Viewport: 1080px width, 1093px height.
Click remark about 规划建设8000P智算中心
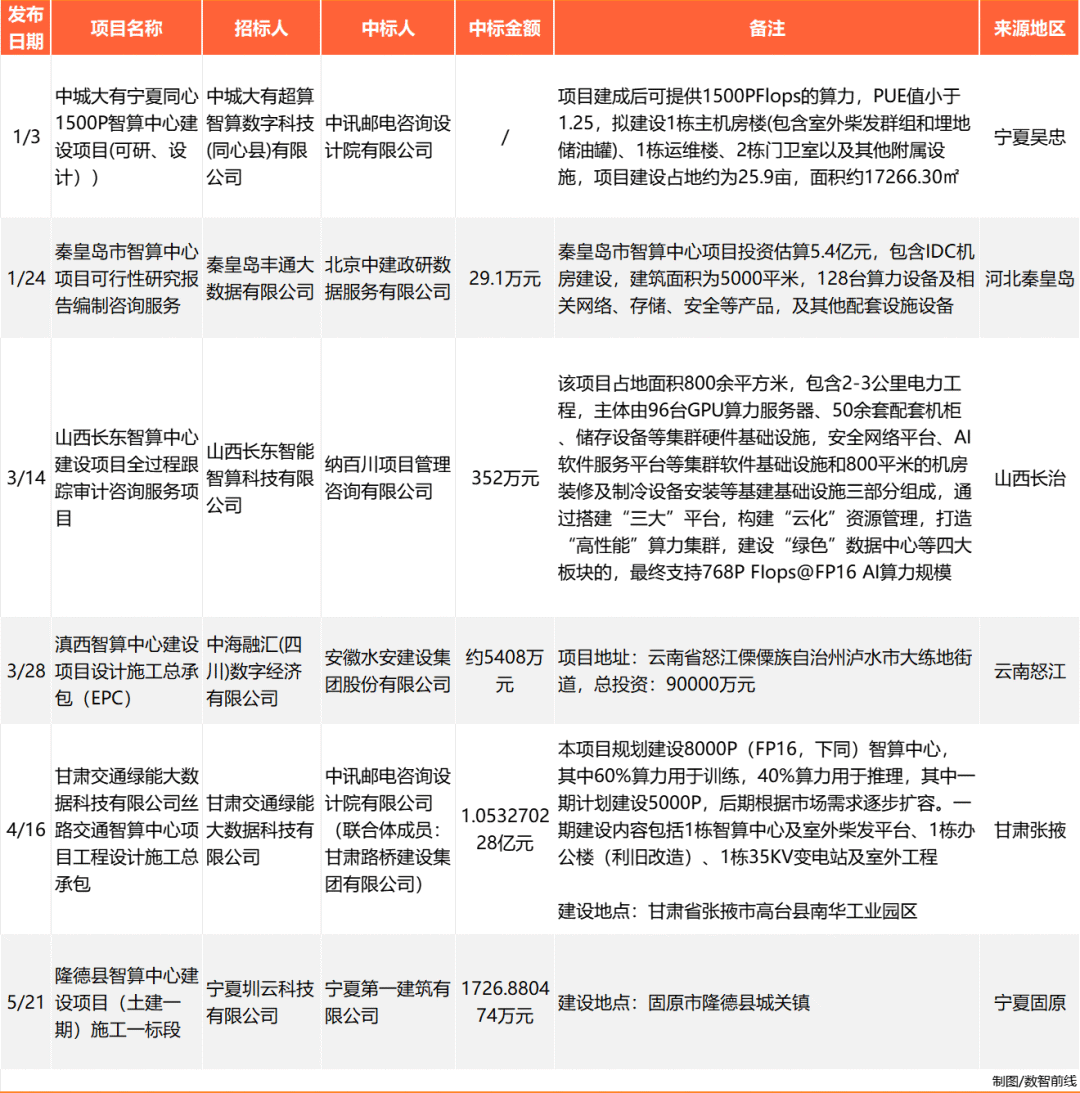[766, 803]
